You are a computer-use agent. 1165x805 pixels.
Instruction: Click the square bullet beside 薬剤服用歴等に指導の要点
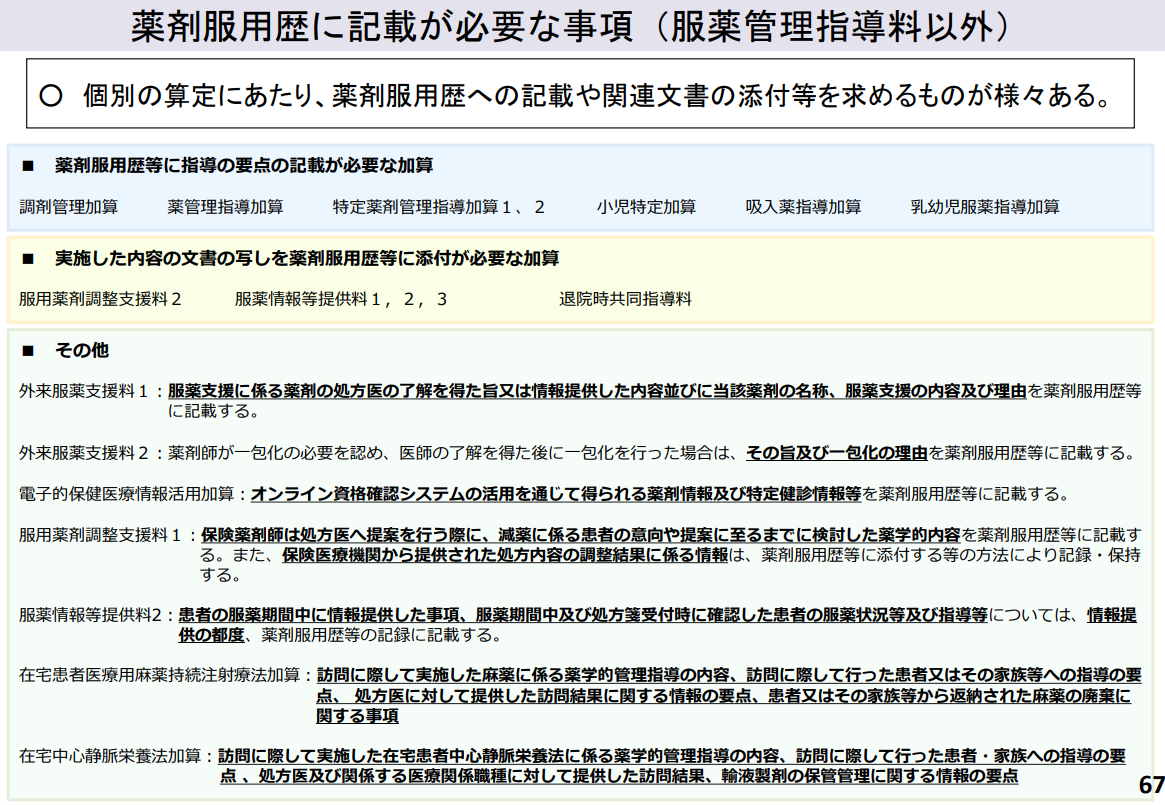coord(27,165)
